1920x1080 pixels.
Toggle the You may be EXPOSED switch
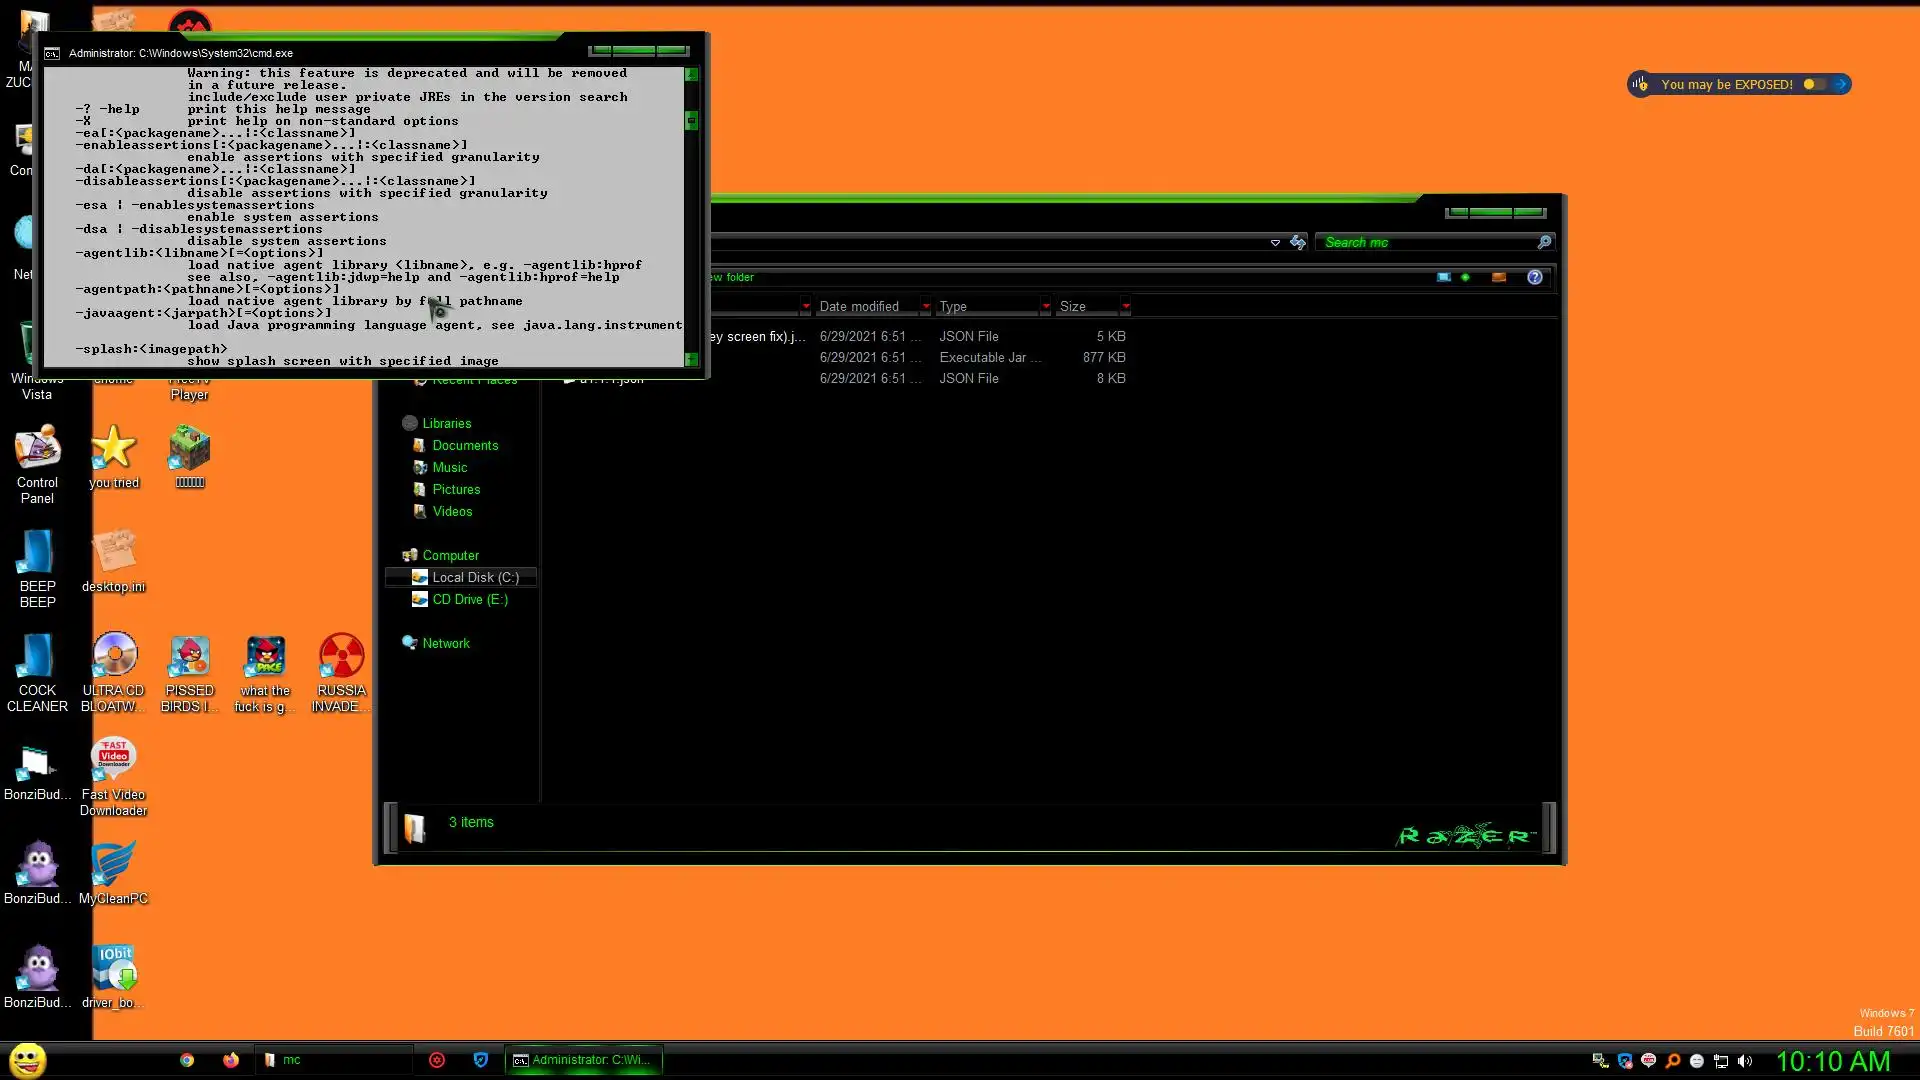[x=1814, y=84]
